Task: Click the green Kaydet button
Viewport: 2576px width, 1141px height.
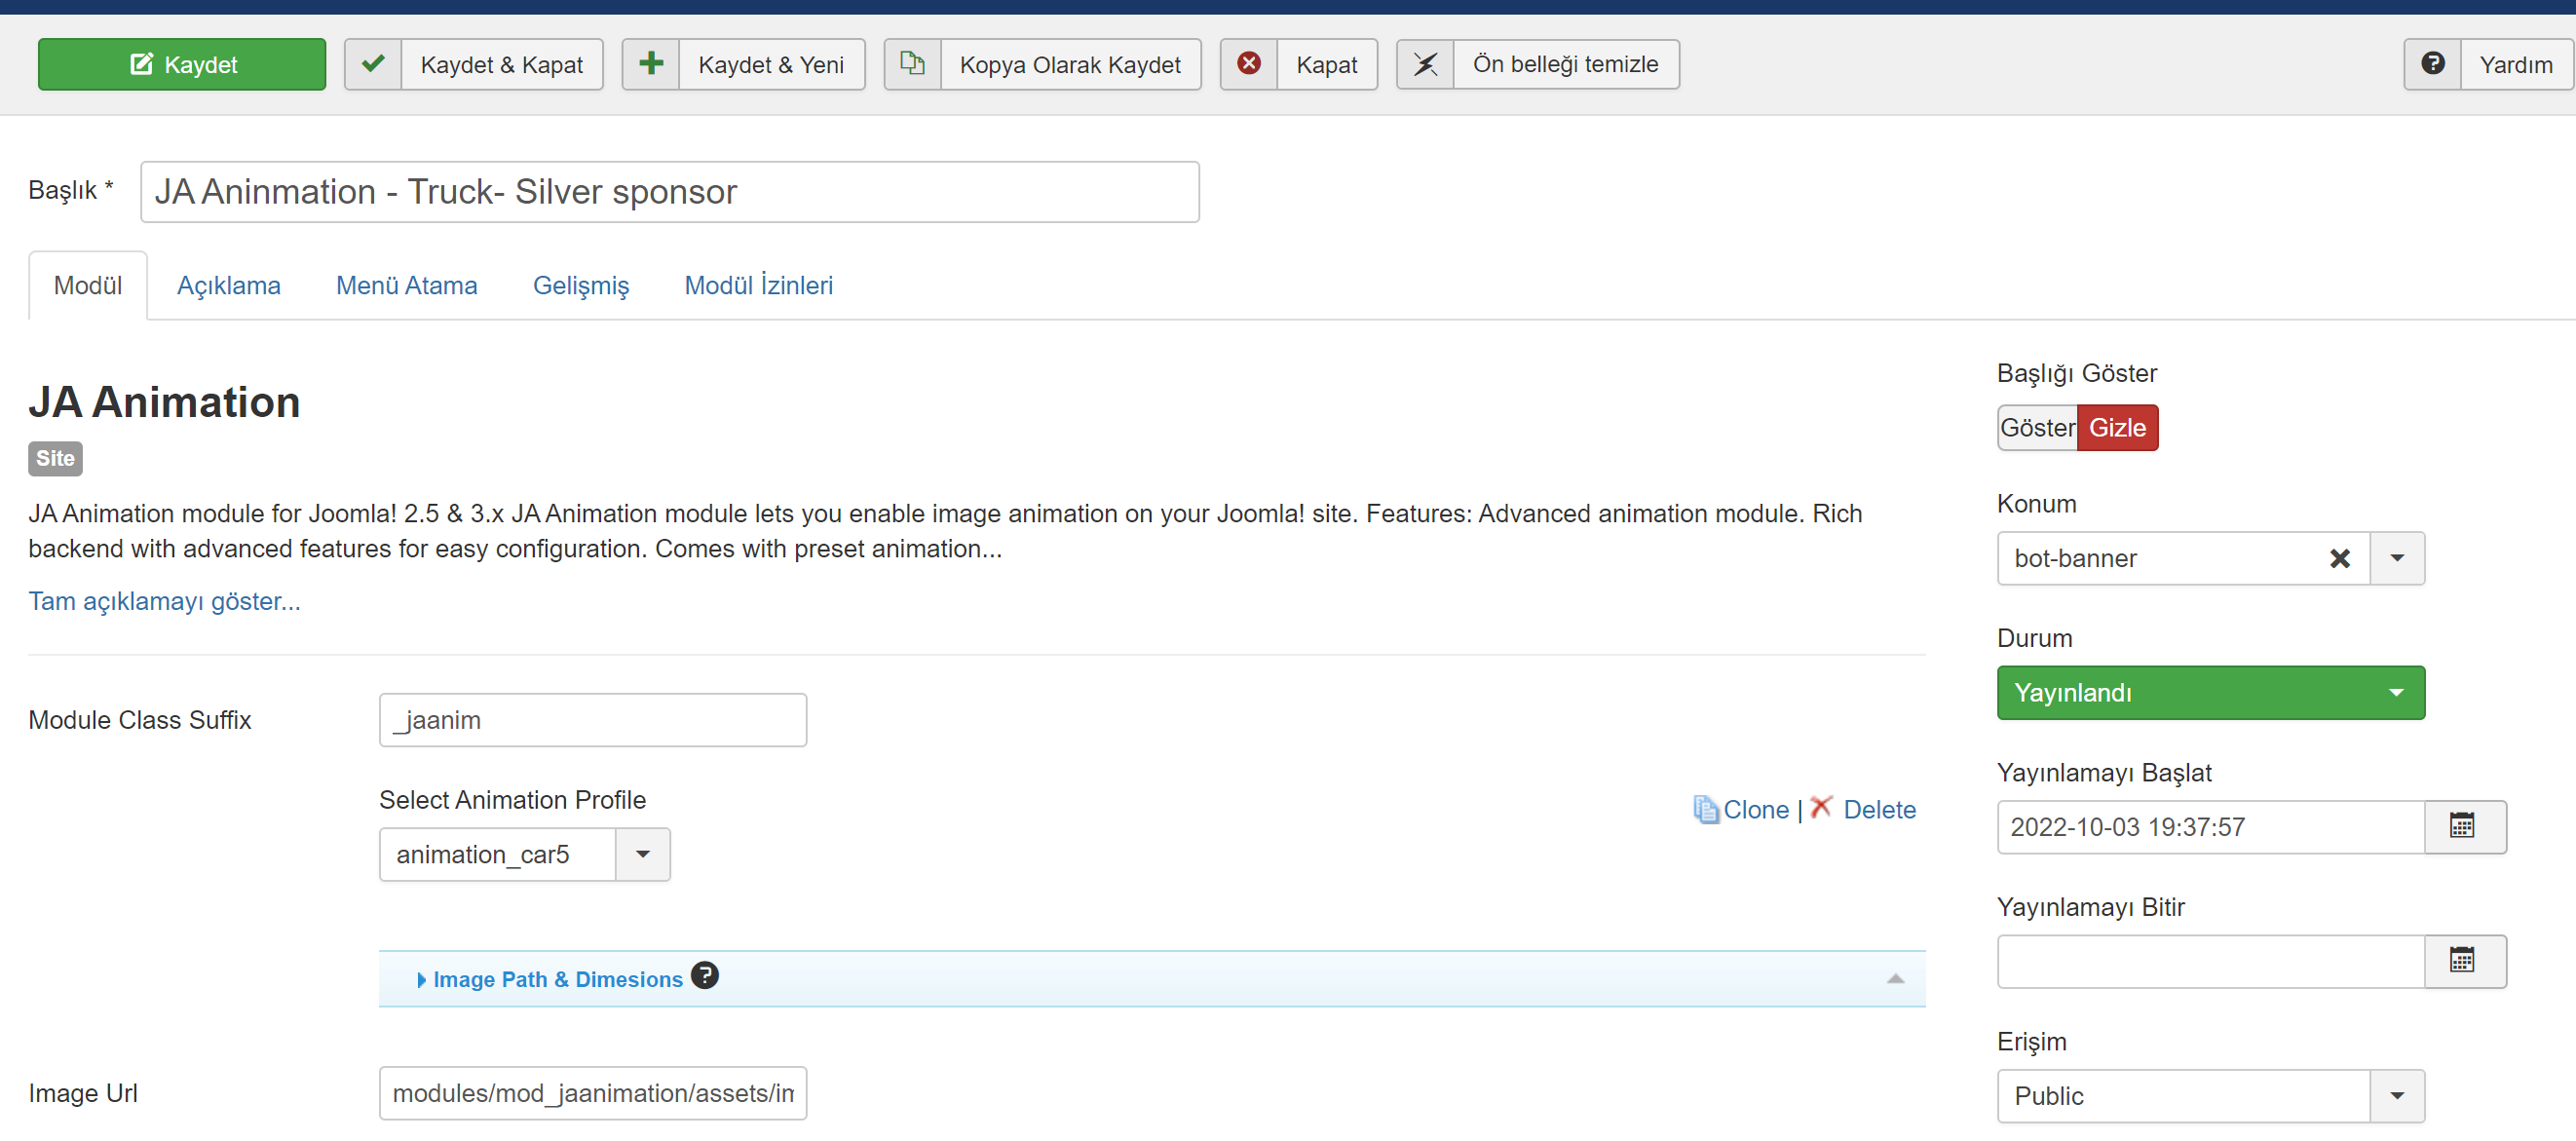Action: [x=182, y=65]
